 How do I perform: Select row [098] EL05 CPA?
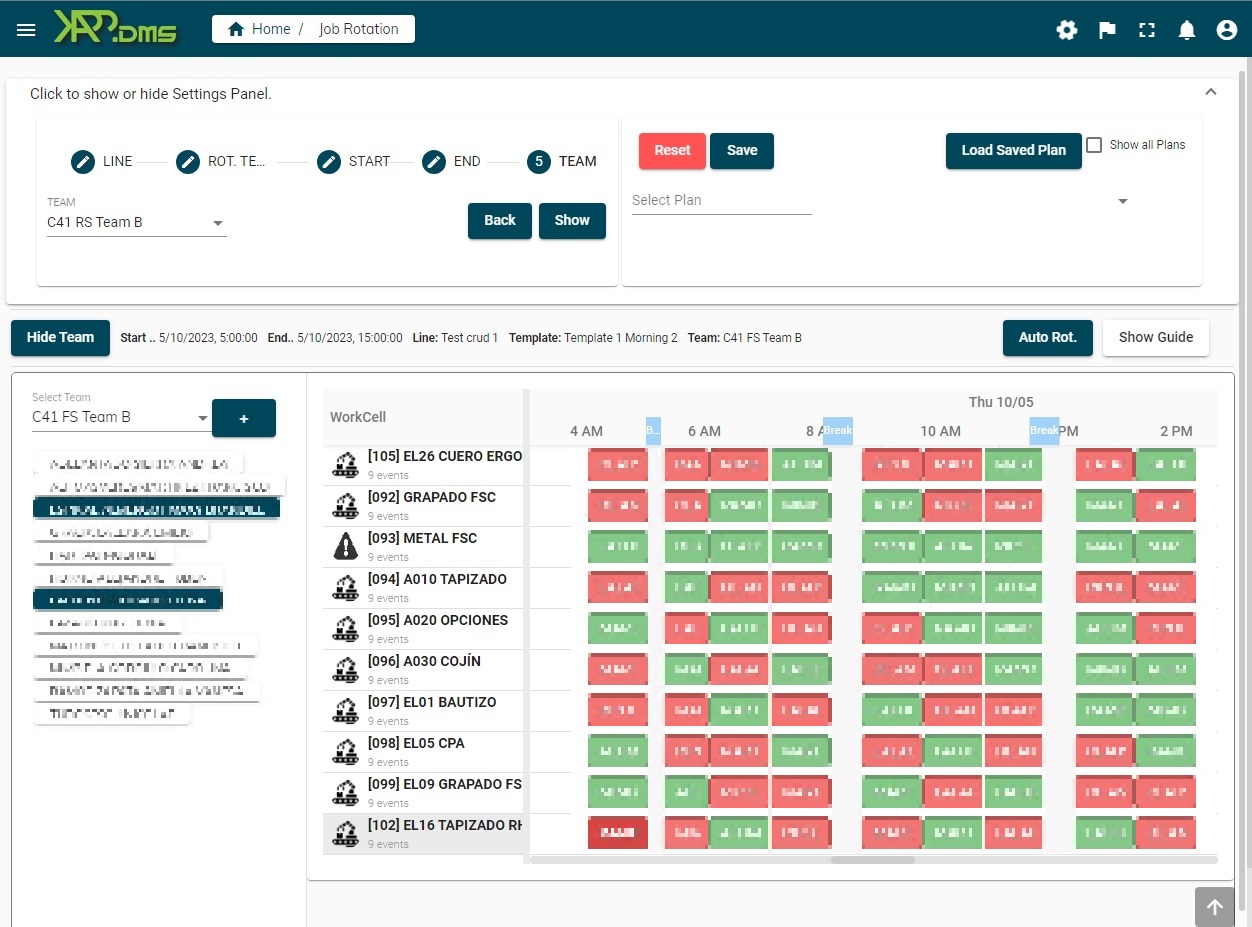click(424, 752)
